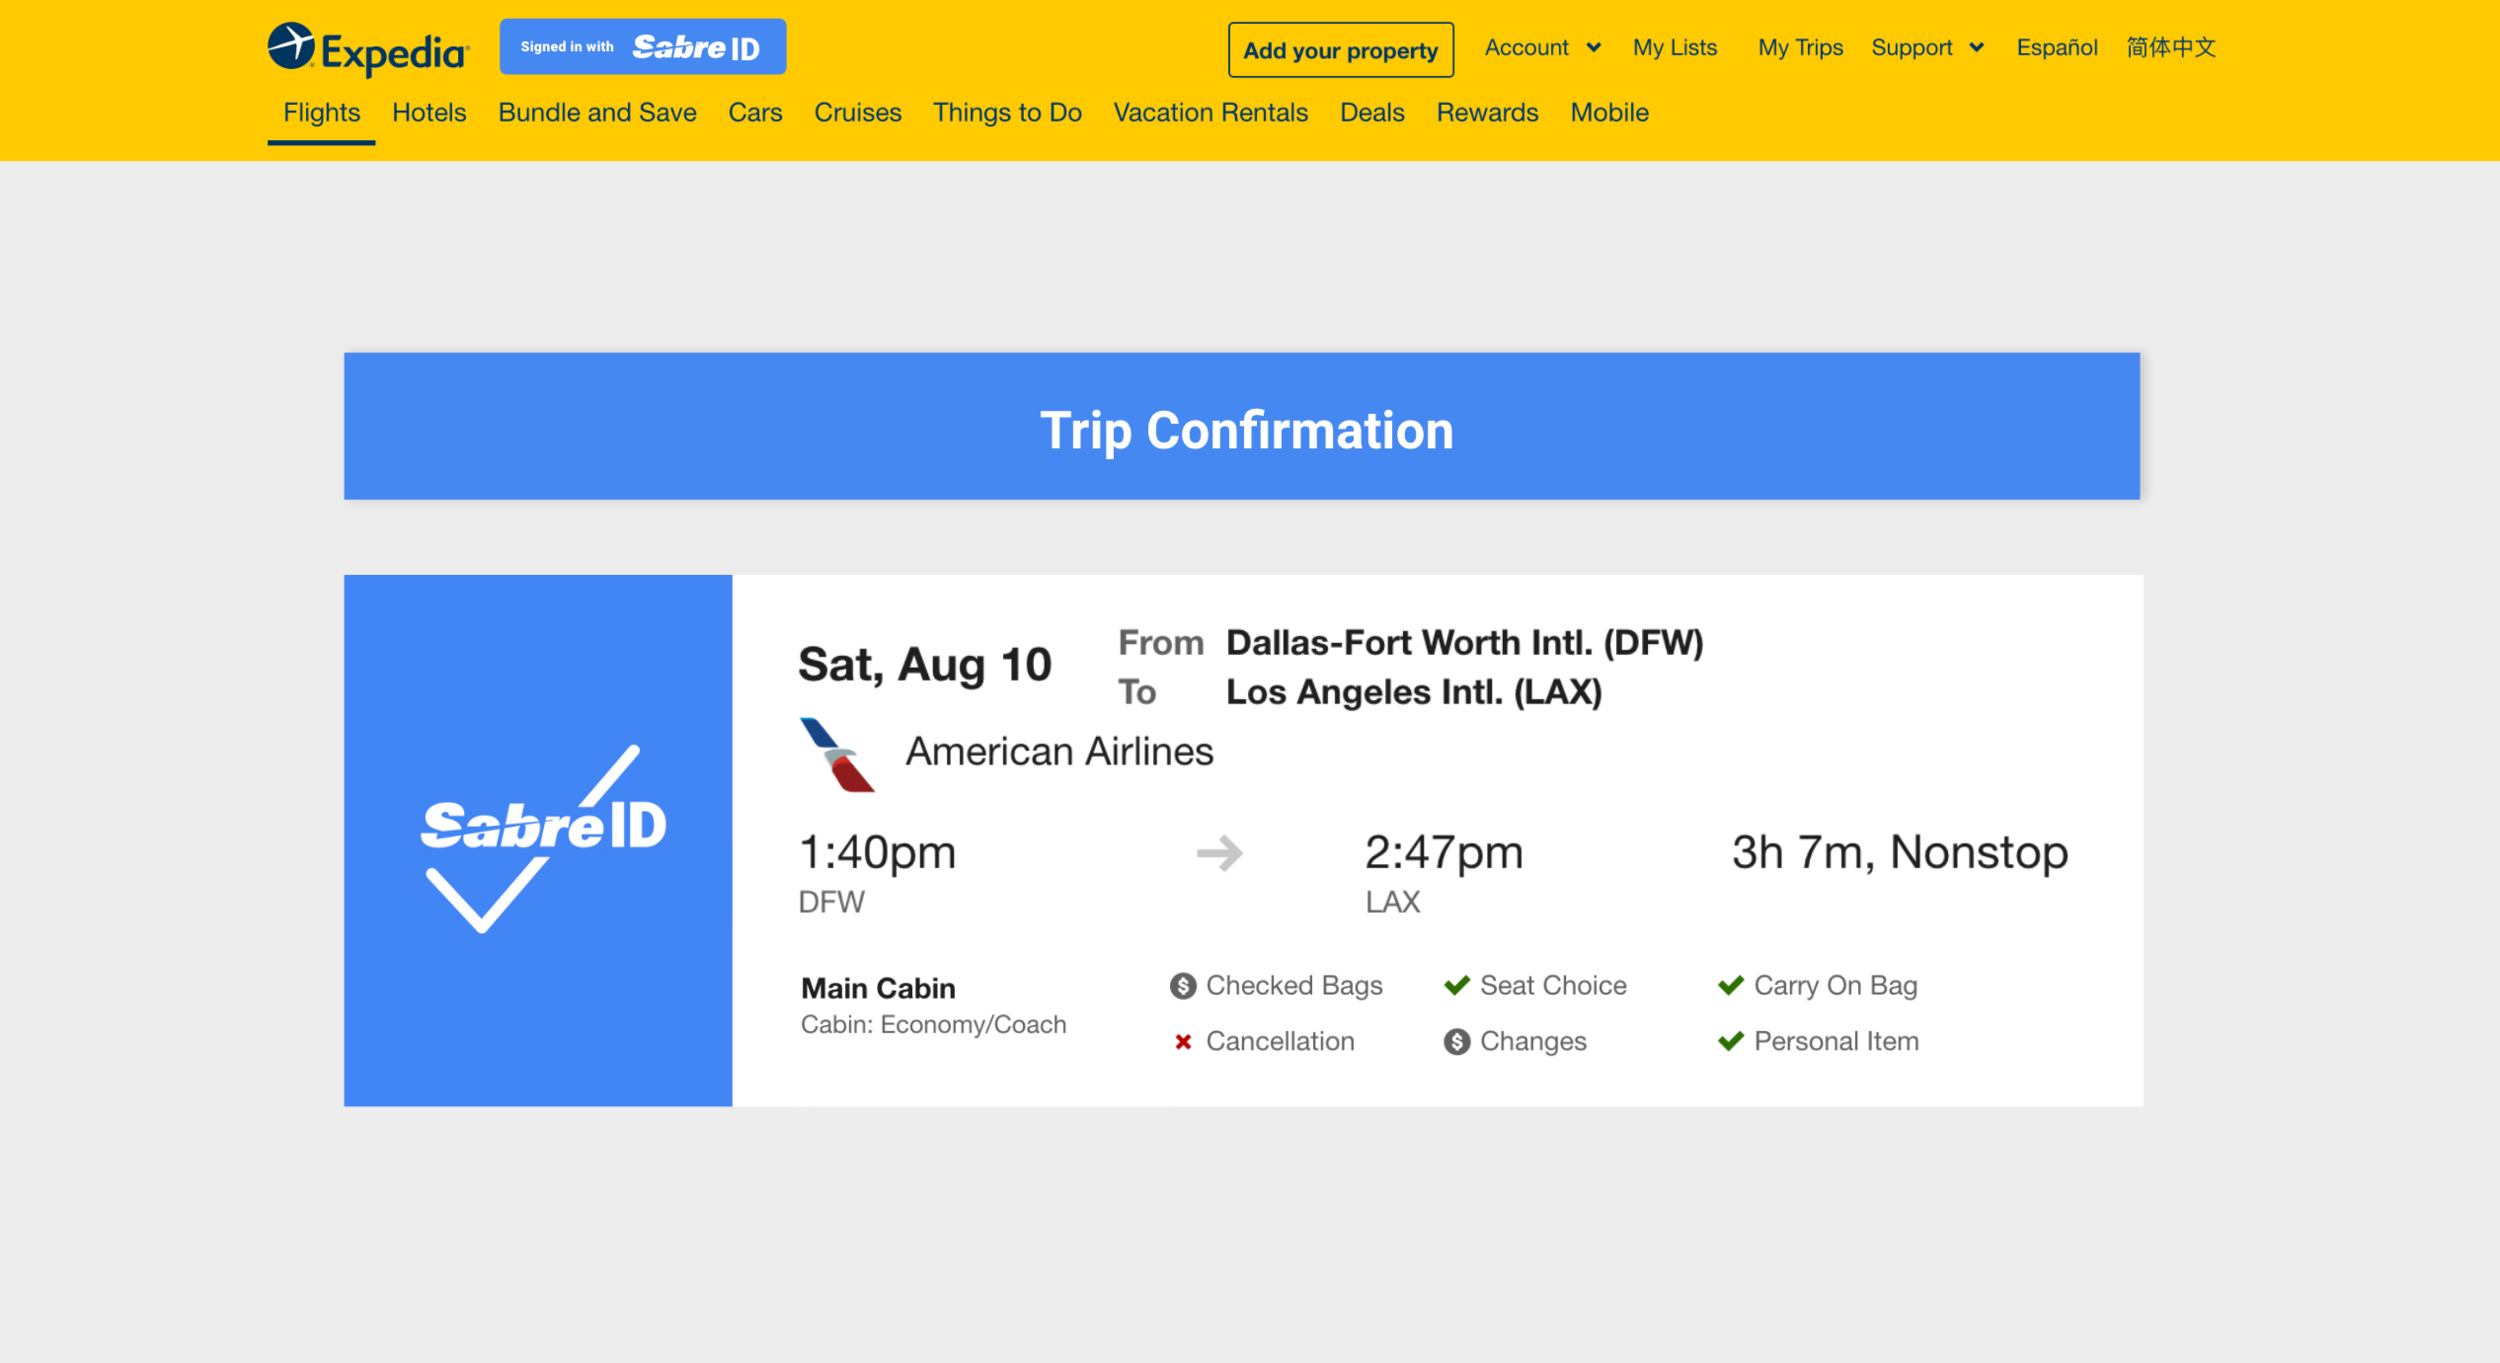Switch language to Español
This screenshot has height=1363, width=2500.
point(2056,48)
